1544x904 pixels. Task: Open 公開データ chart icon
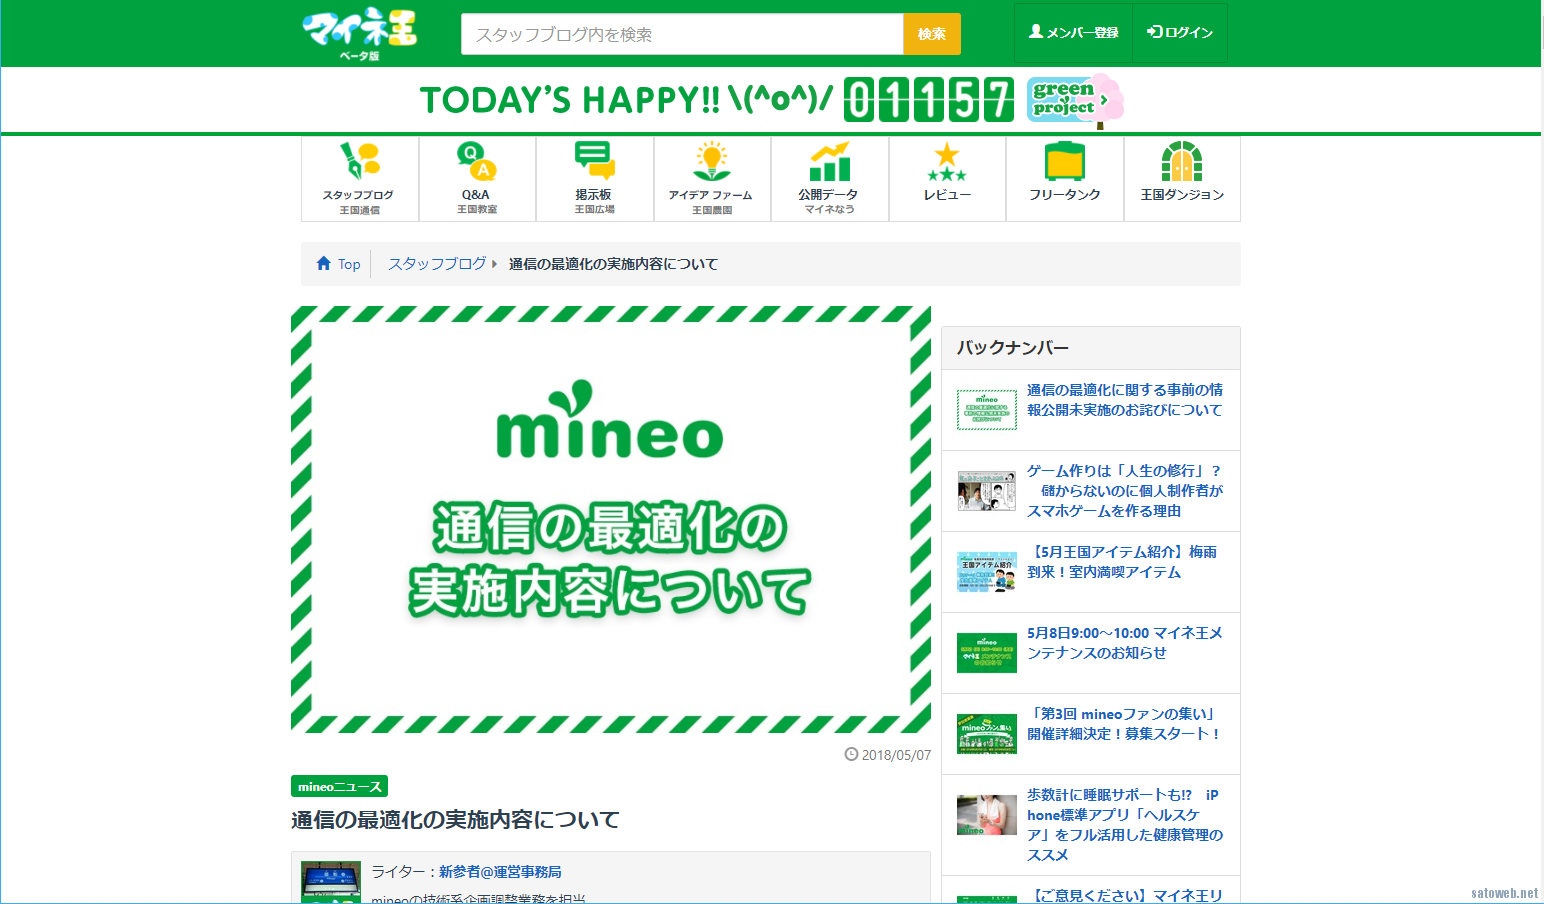(830, 178)
